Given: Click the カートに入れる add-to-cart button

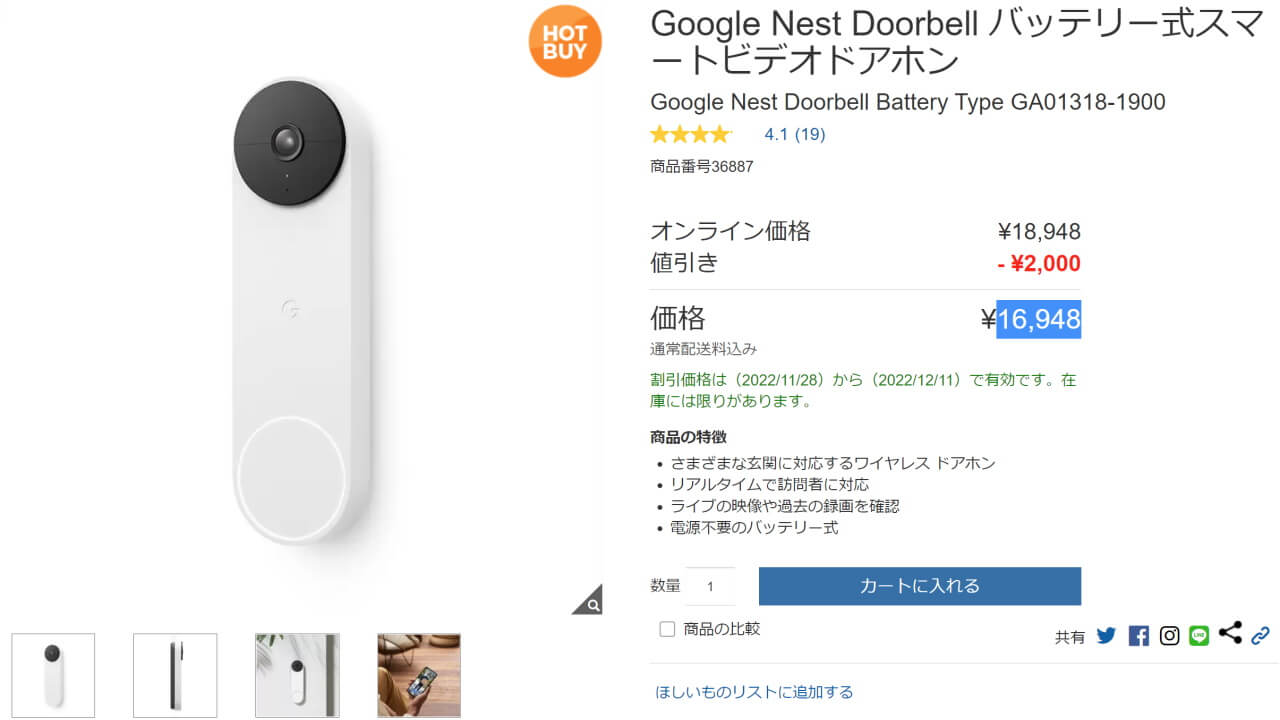Looking at the screenshot, I should click(x=919, y=586).
